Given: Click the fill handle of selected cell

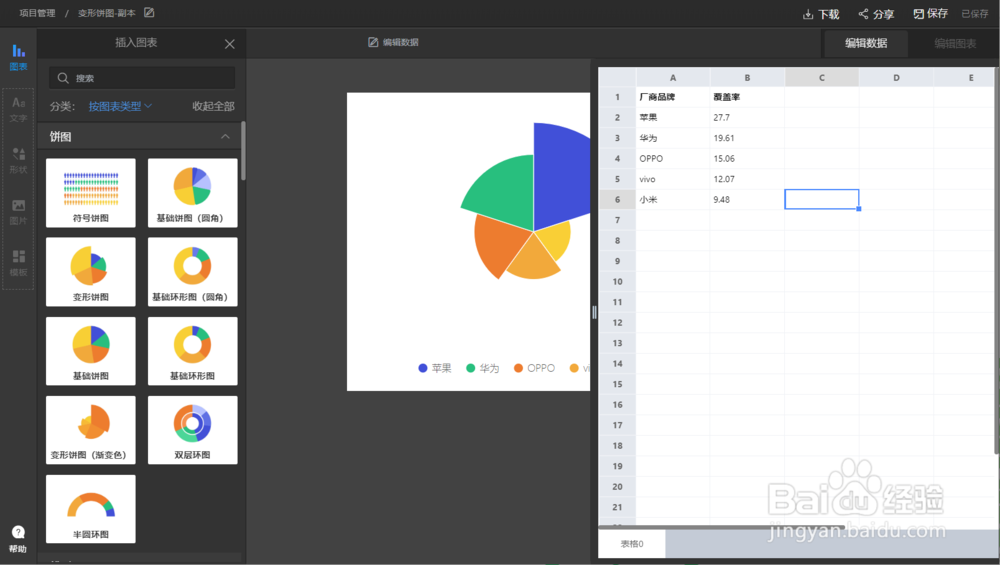Looking at the screenshot, I should [859, 209].
